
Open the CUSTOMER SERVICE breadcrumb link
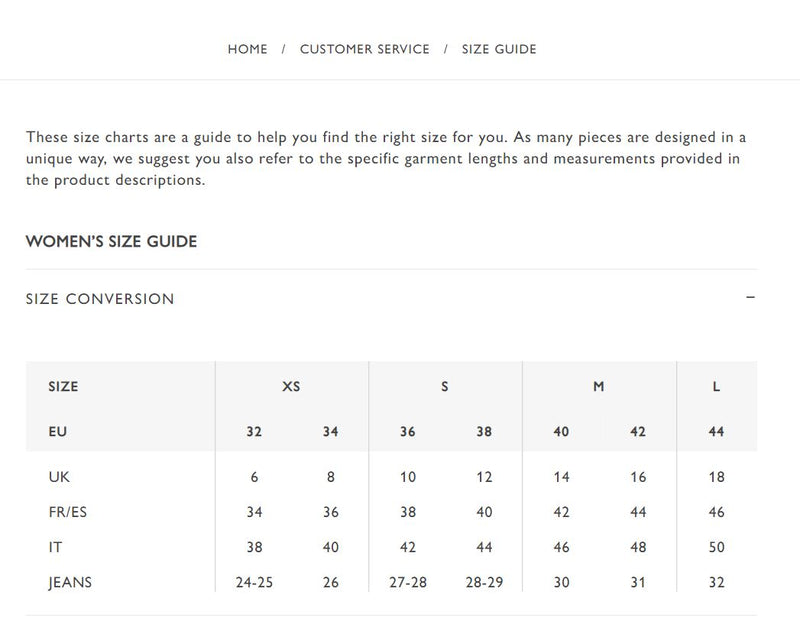point(364,49)
